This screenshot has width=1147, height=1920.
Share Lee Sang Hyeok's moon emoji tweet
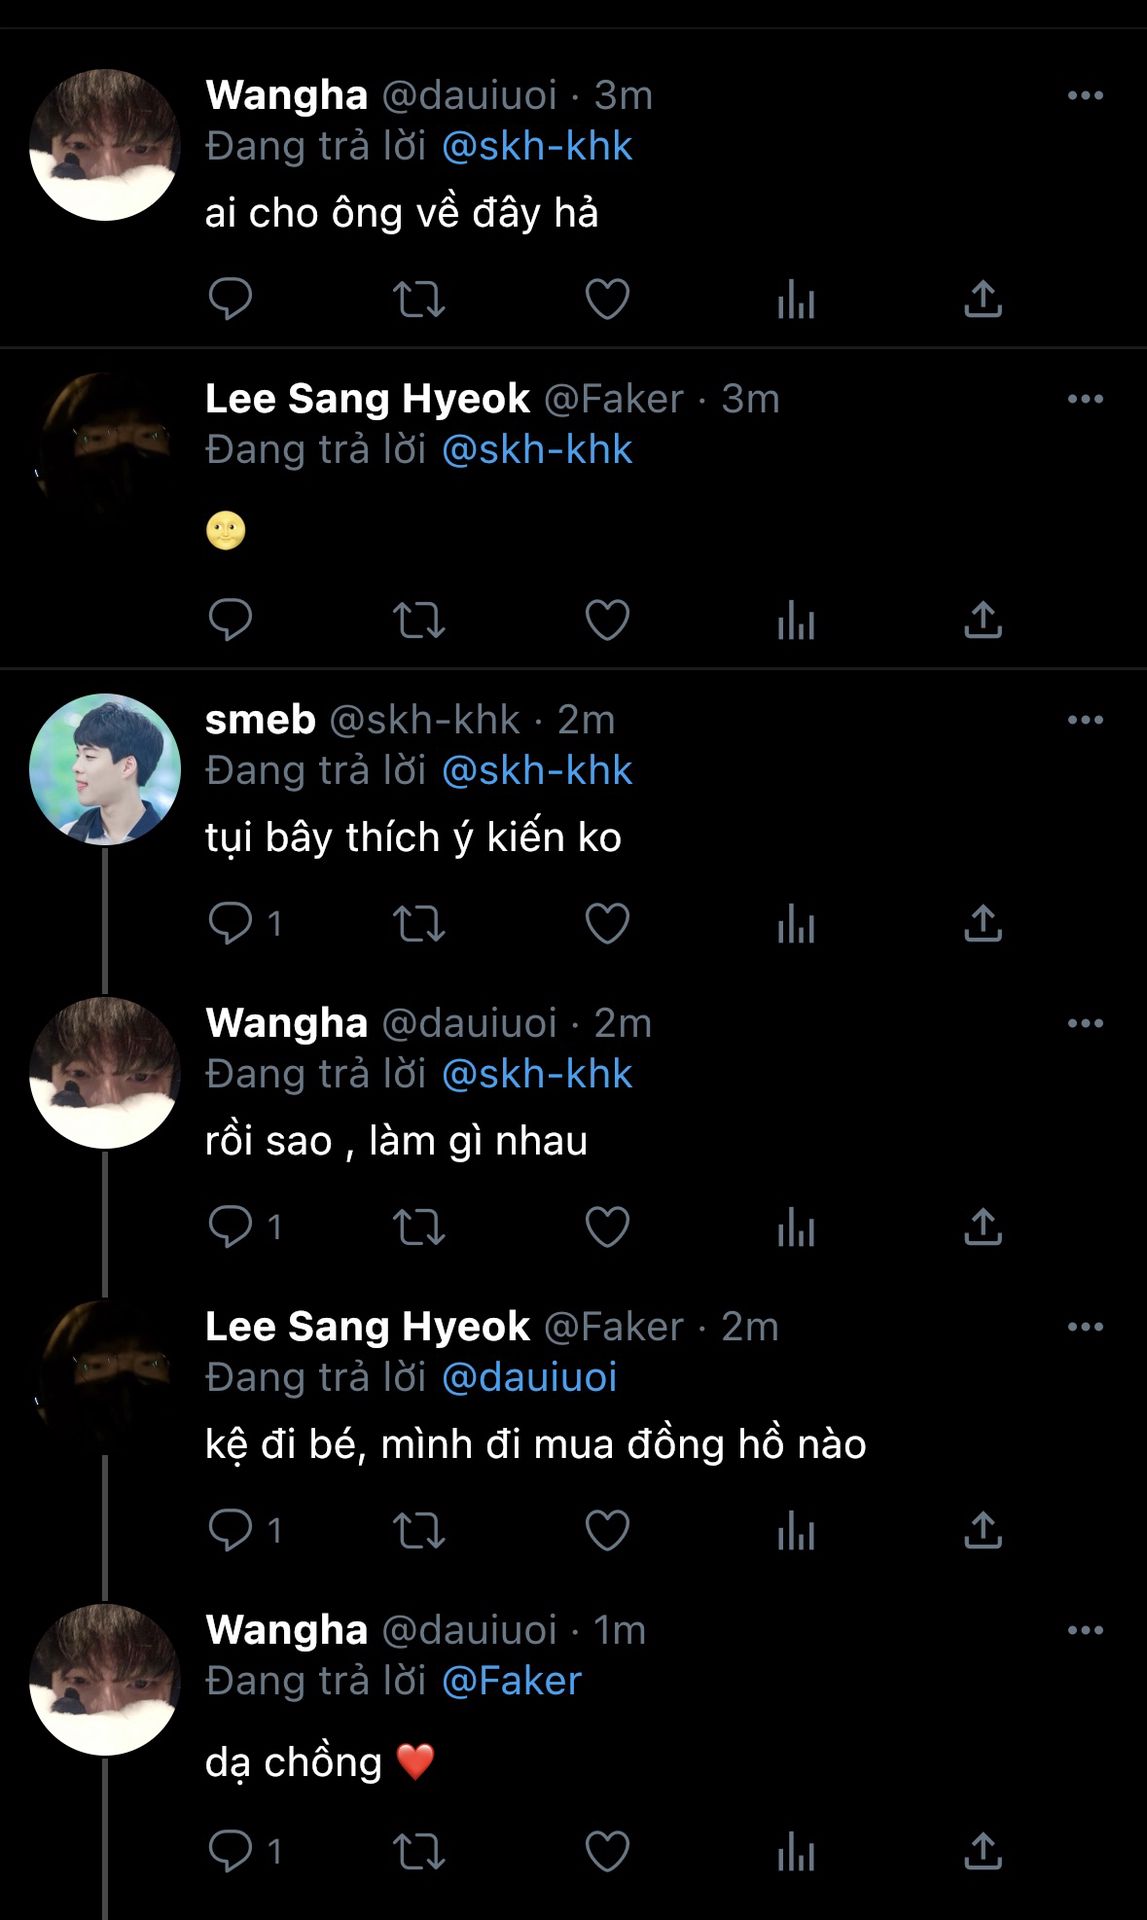pos(983,620)
